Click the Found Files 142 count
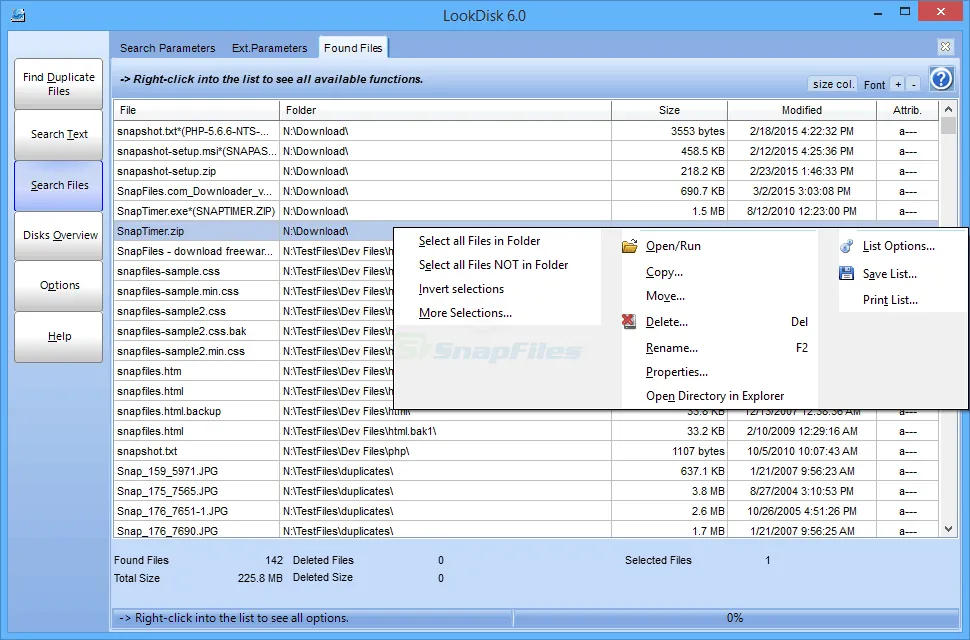Screen dimensions: 970x640 (274, 560)
